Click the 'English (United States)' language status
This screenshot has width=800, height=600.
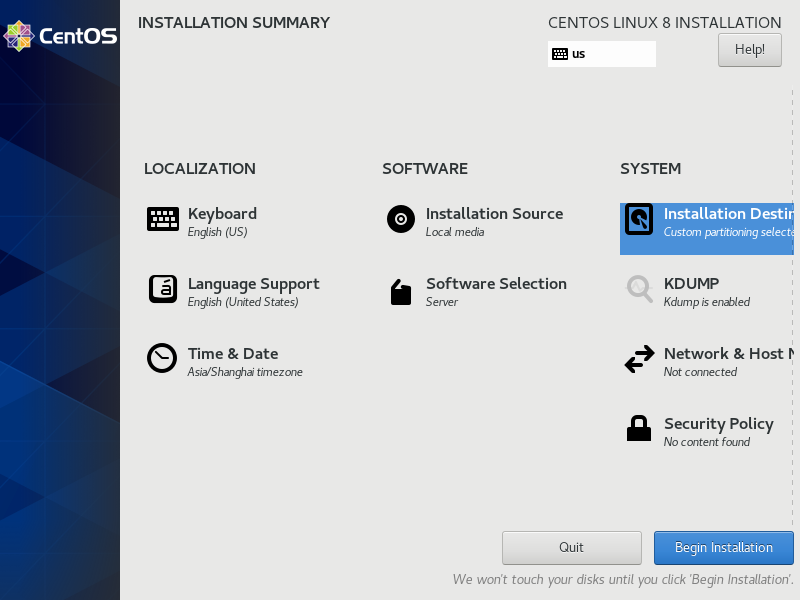tap(243, 302)
